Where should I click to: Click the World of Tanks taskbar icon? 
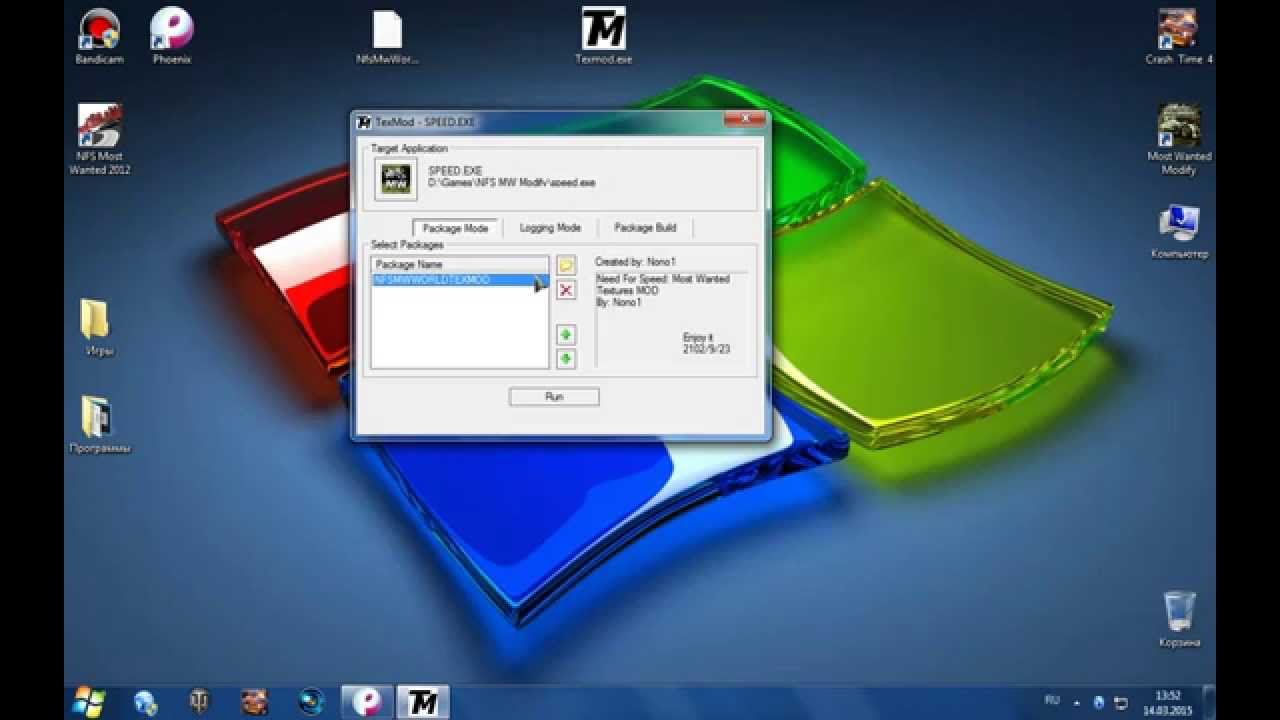click(x=200, y=702)
